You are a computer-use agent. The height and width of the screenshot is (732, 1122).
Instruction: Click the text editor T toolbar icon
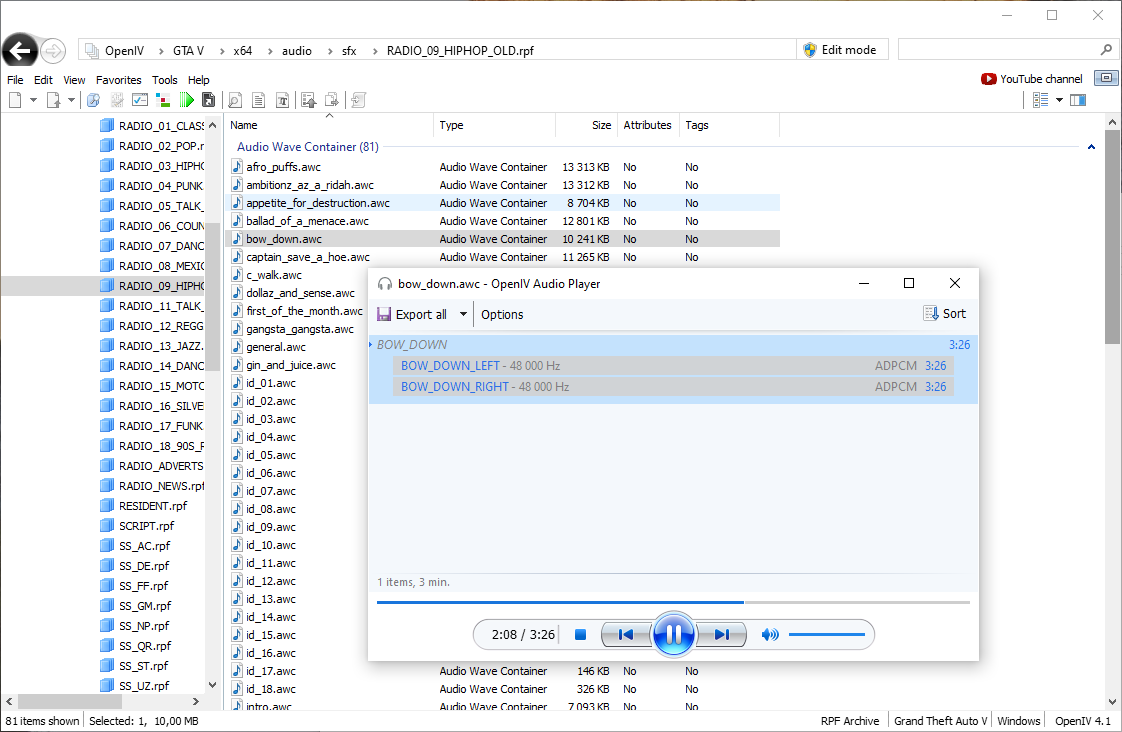283,100
